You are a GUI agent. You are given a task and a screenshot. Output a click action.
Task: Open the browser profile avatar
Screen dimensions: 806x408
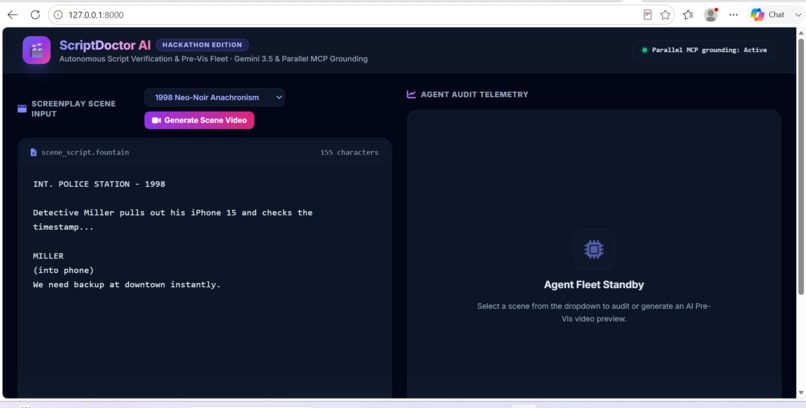pos(711,15)
